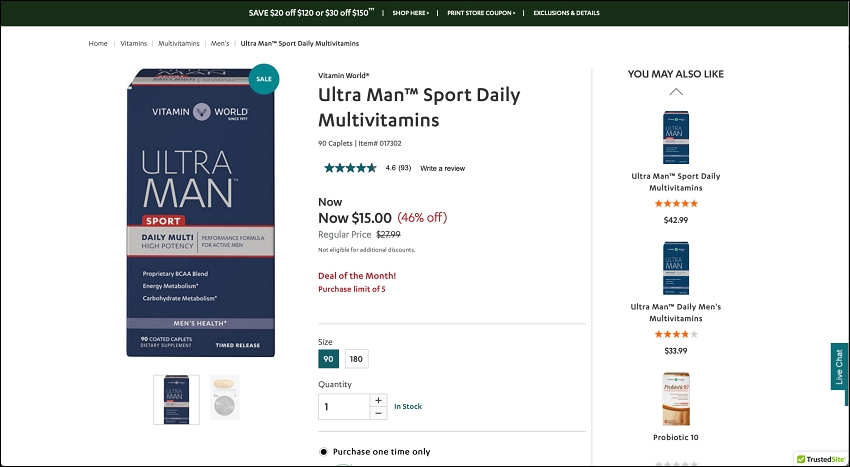Open Probiotic 10 product title
850x467 pixels.
pos(675,437)
